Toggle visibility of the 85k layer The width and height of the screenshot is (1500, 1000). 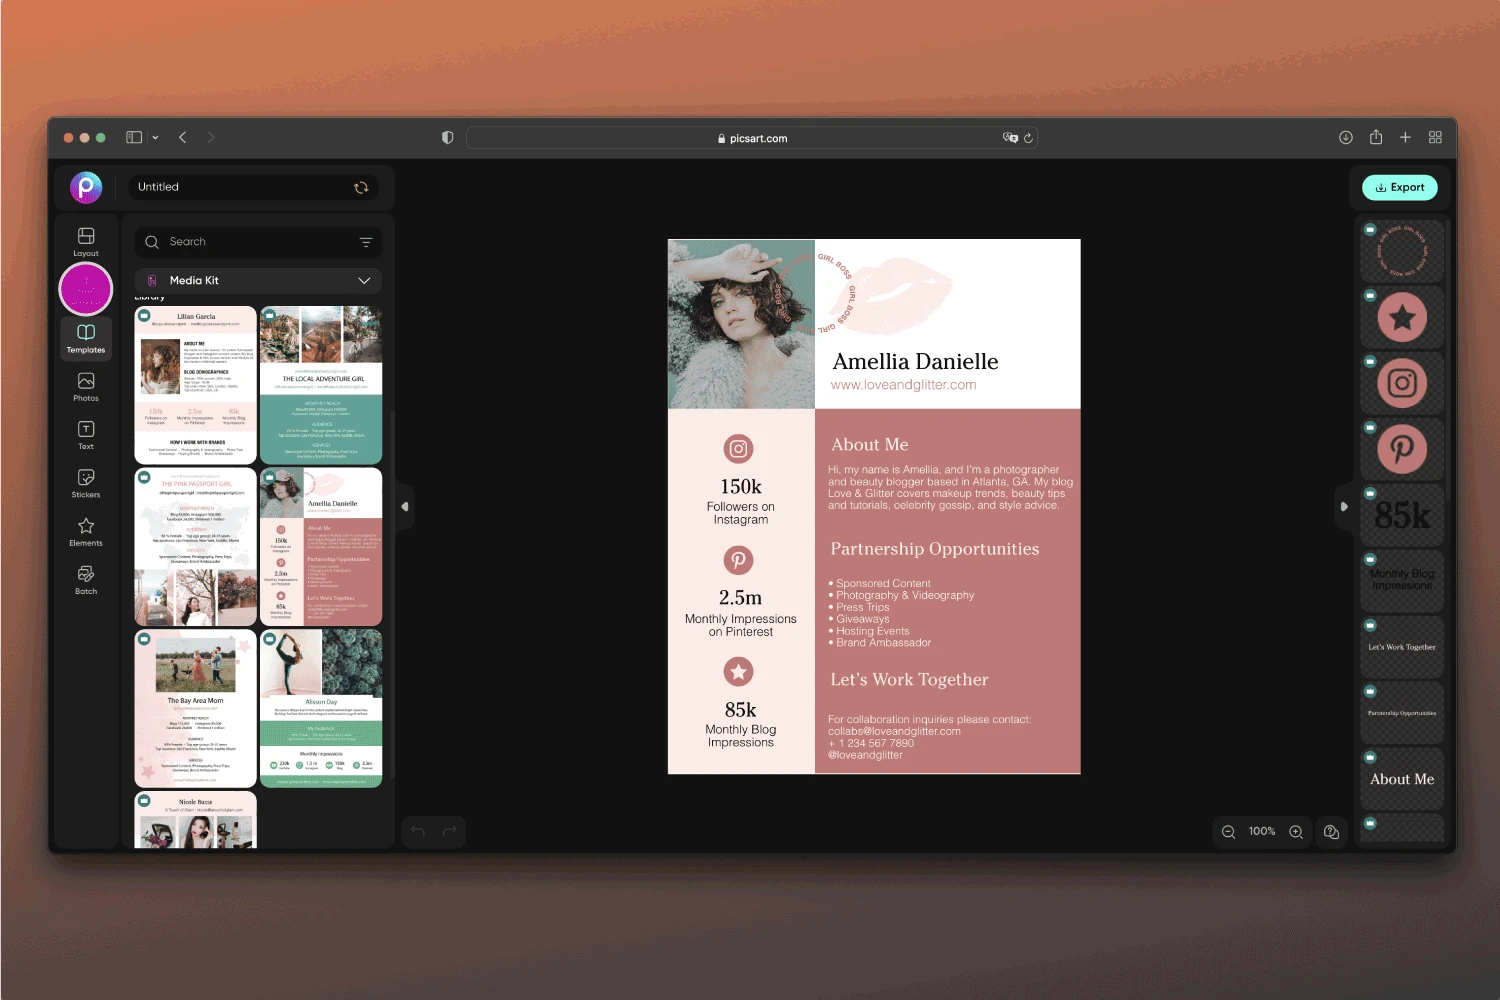tap(1369, 493)
